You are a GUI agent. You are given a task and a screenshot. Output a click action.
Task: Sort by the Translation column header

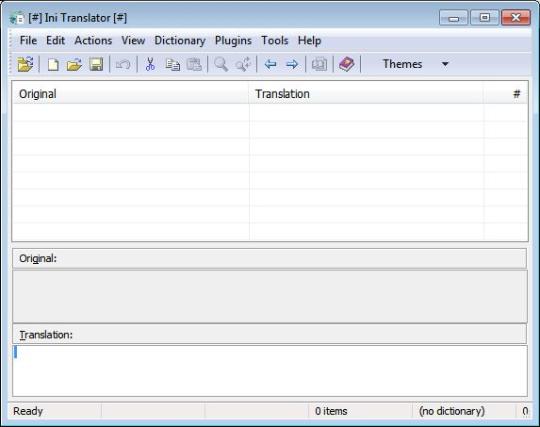366,94
